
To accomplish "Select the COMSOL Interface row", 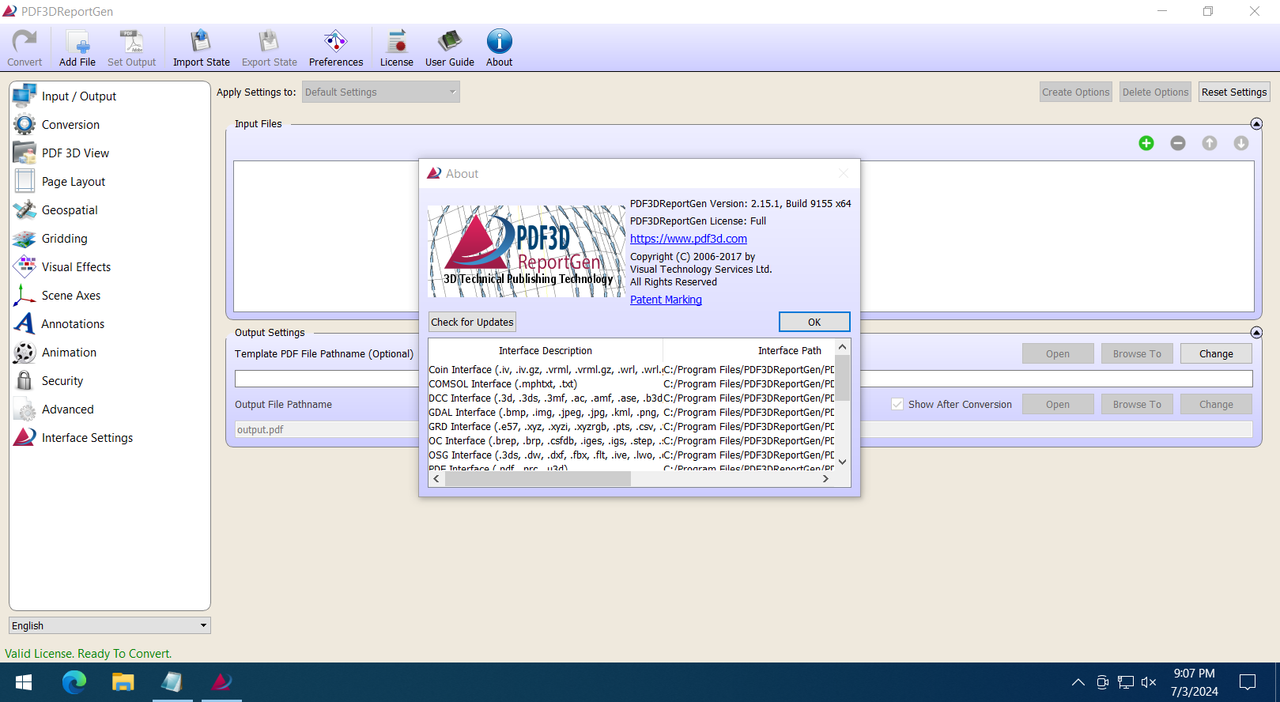I will click(631, 384).
